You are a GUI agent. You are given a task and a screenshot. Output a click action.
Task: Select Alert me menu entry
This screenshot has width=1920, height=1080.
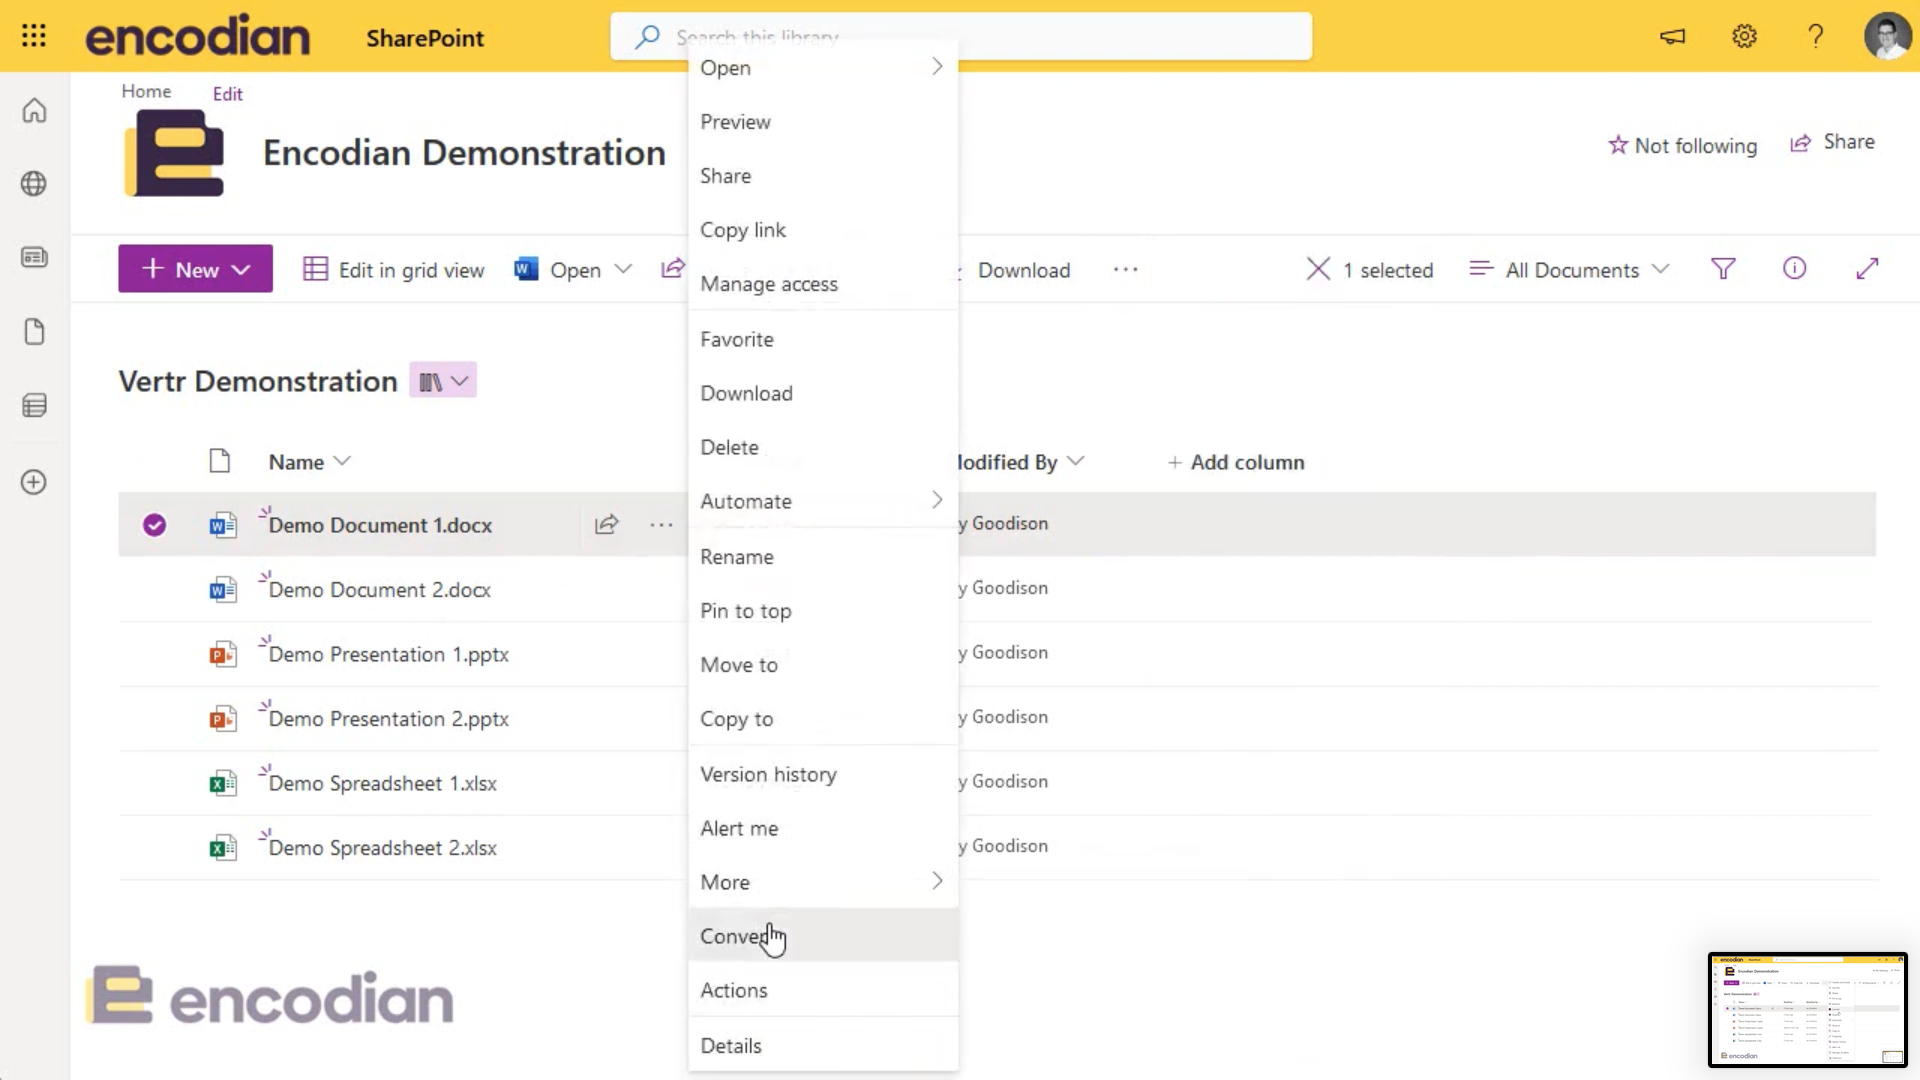[x=823, y=828]
